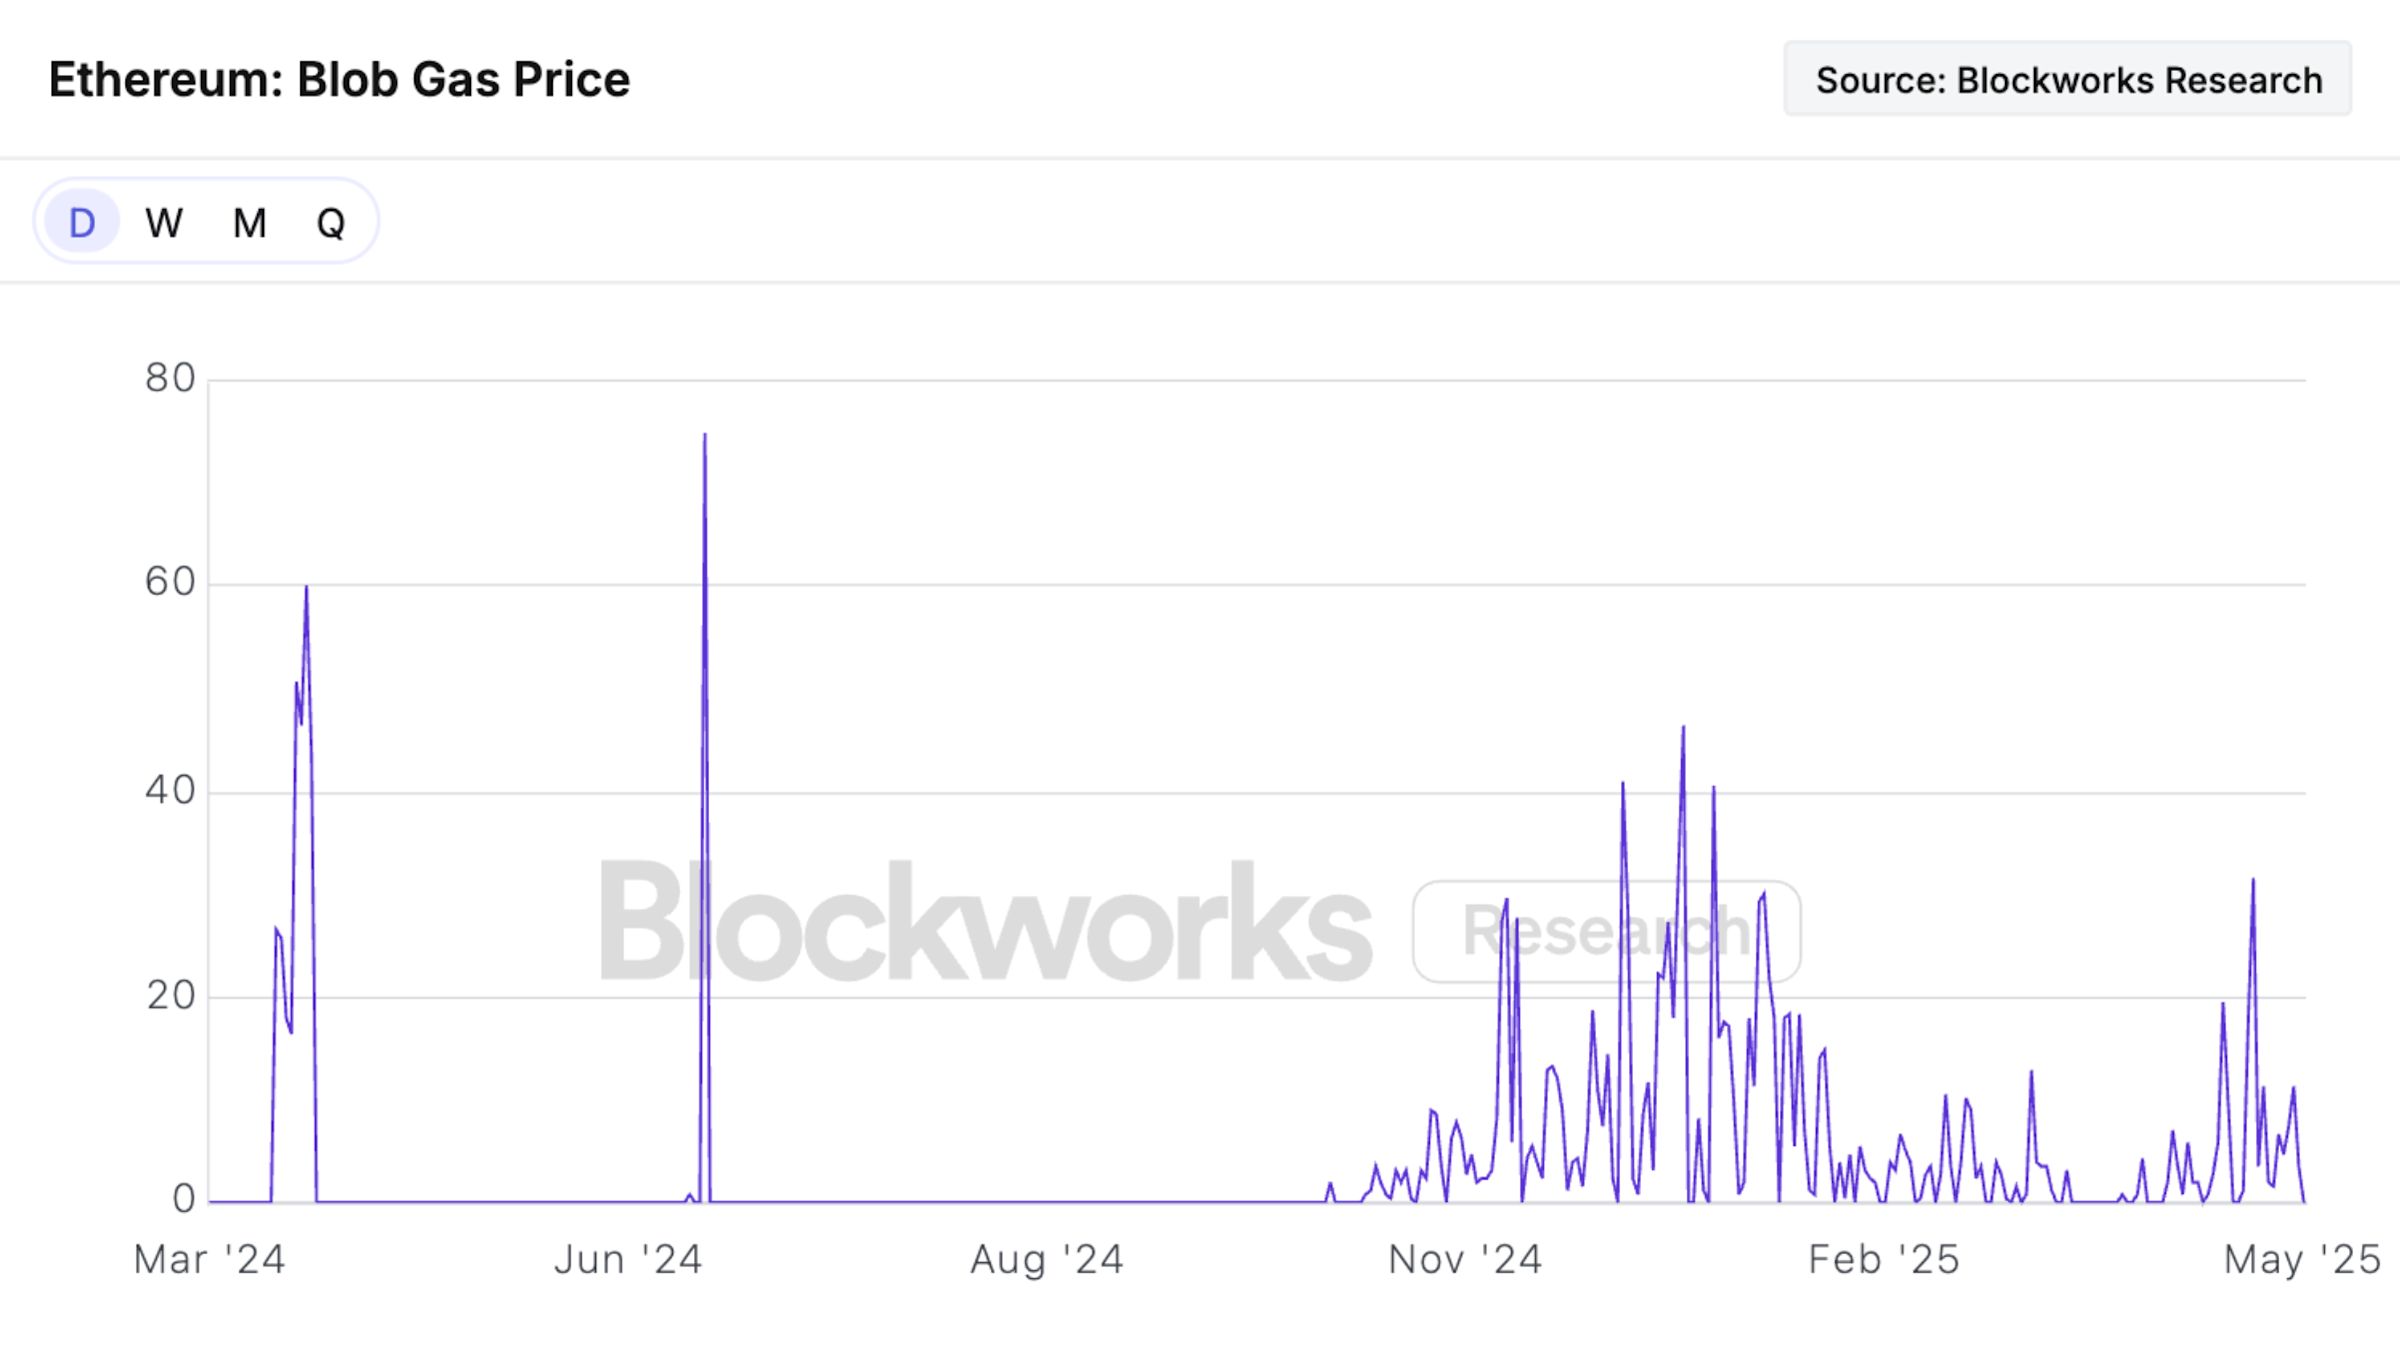
Task: Switch to W weekly interval
Action: point(164,222)
